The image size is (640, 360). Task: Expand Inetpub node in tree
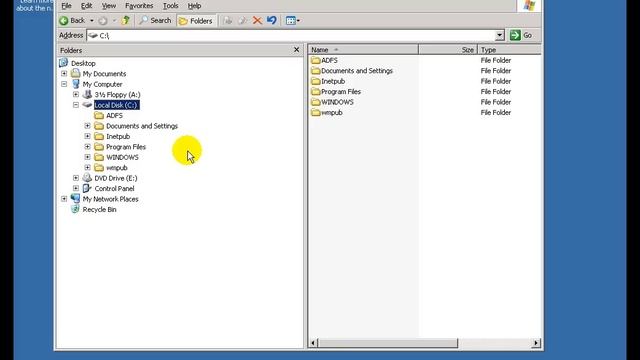point(87,136)
